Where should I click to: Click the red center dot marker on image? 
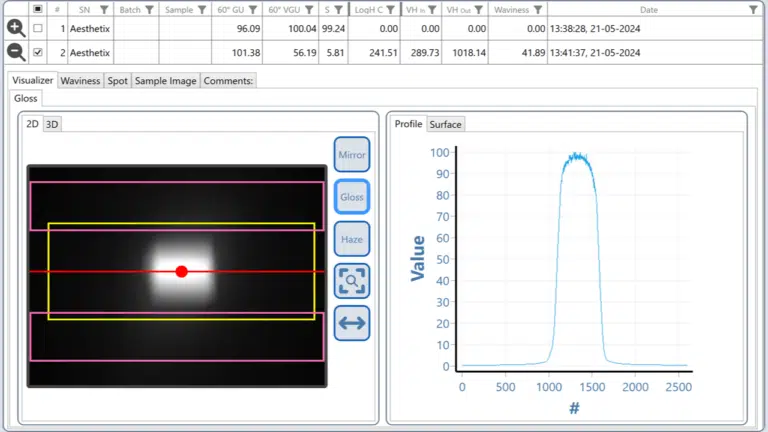pos(181,272)
